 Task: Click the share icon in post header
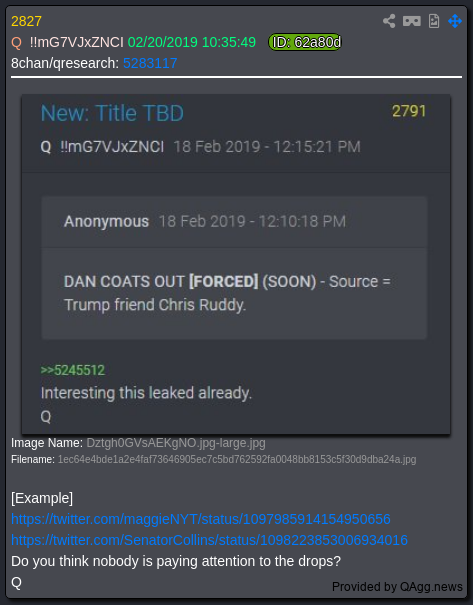click(389, 21)
